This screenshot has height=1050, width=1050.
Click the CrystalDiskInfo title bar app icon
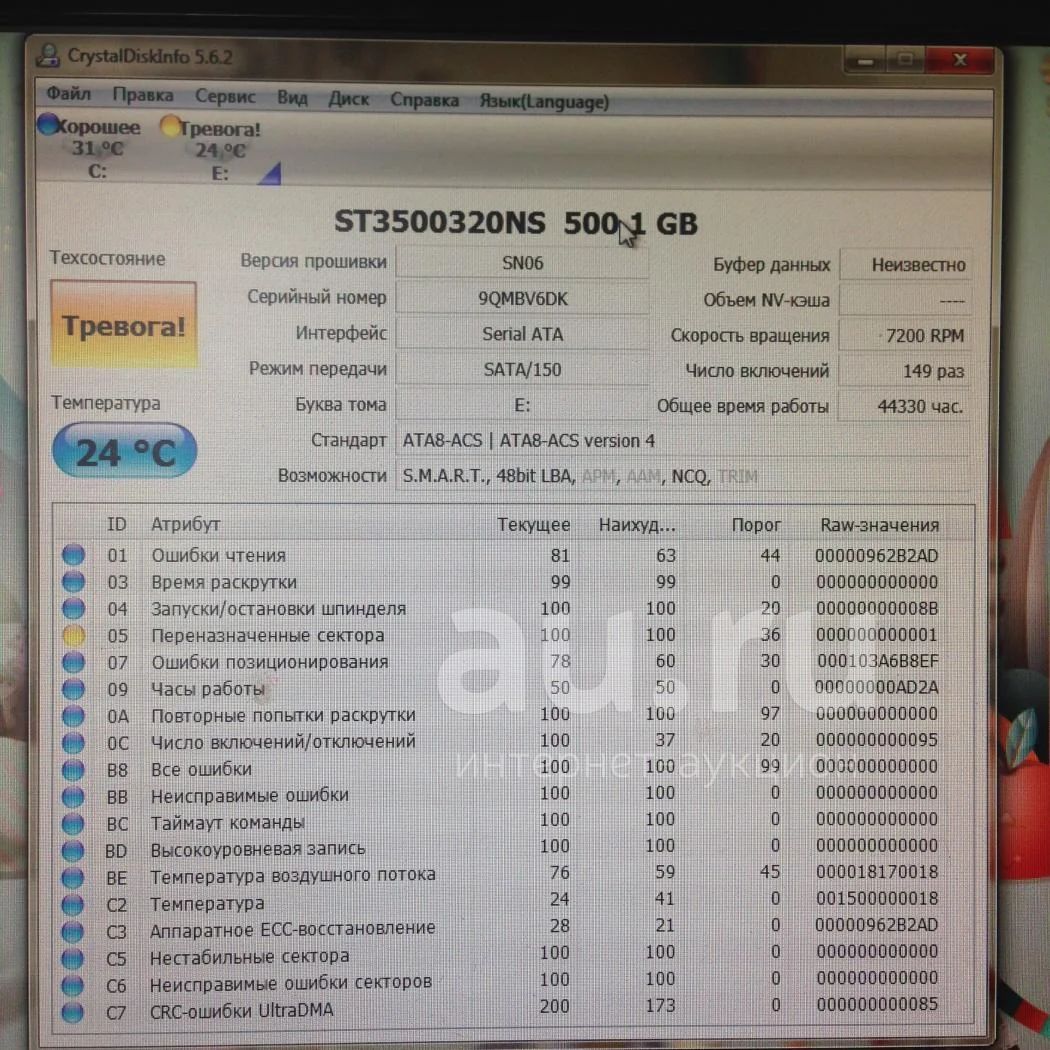pyautogui.click(x=48, y=56)
